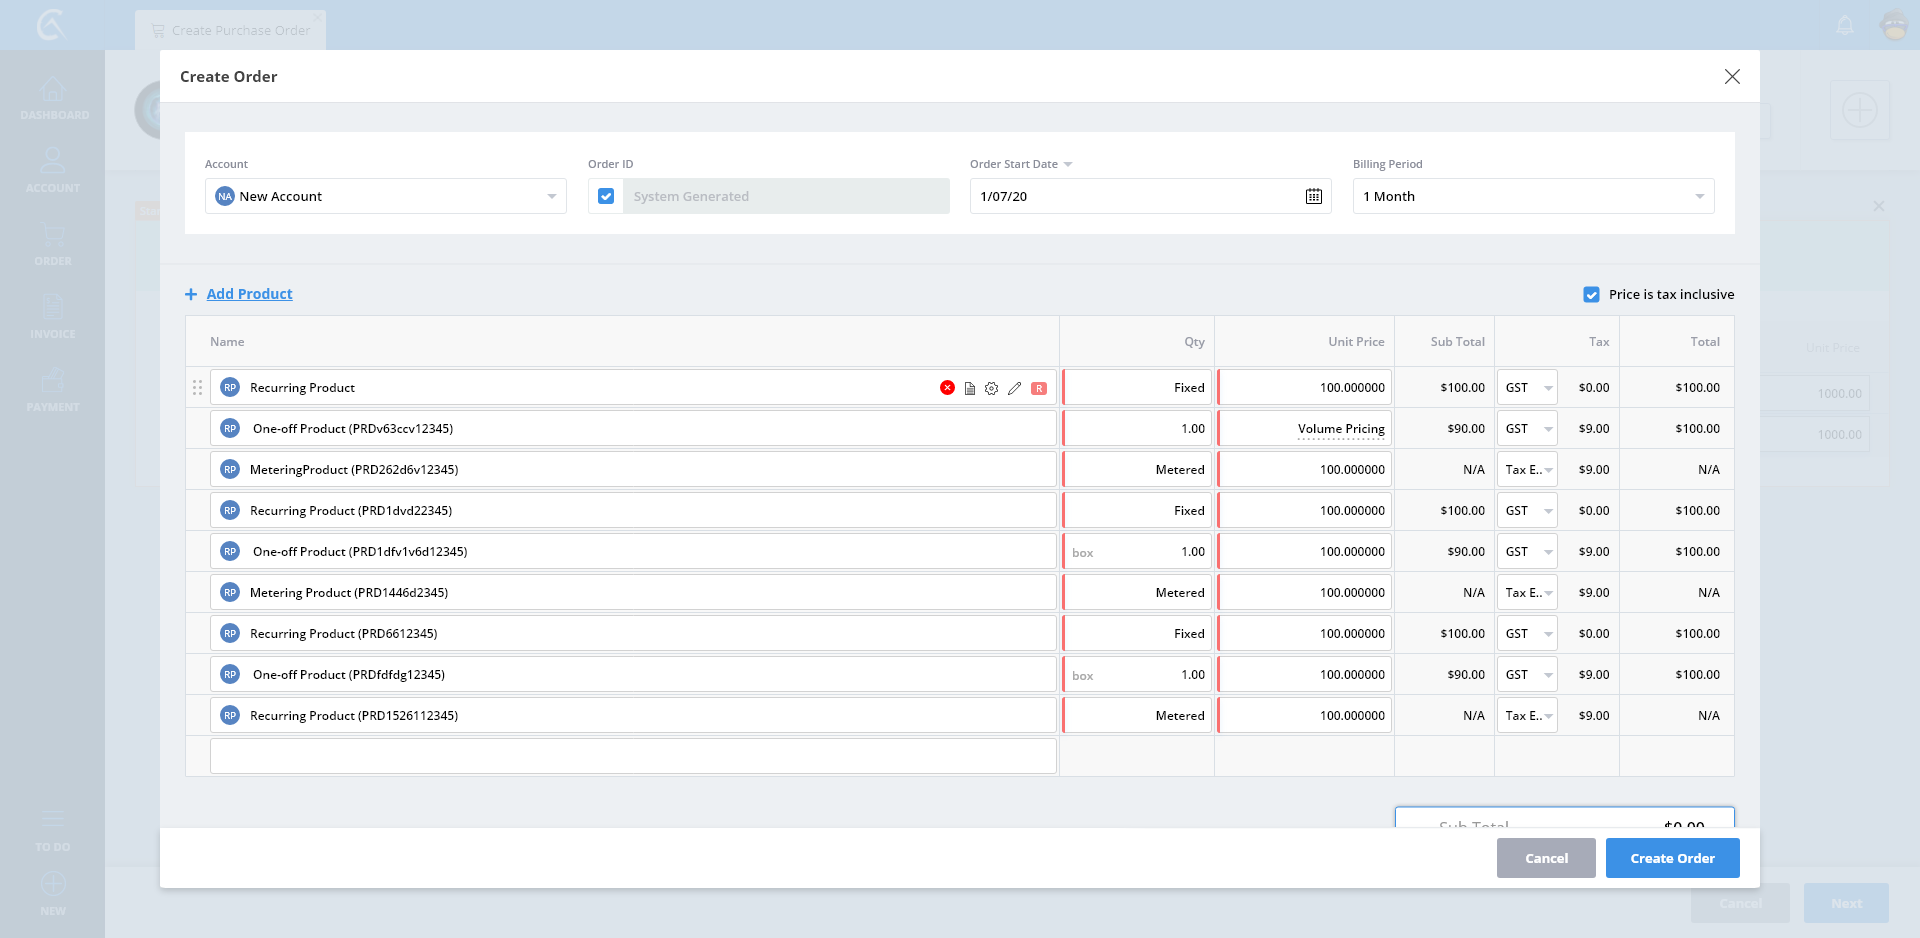Click the empty product name field in last row

point(633,756)
